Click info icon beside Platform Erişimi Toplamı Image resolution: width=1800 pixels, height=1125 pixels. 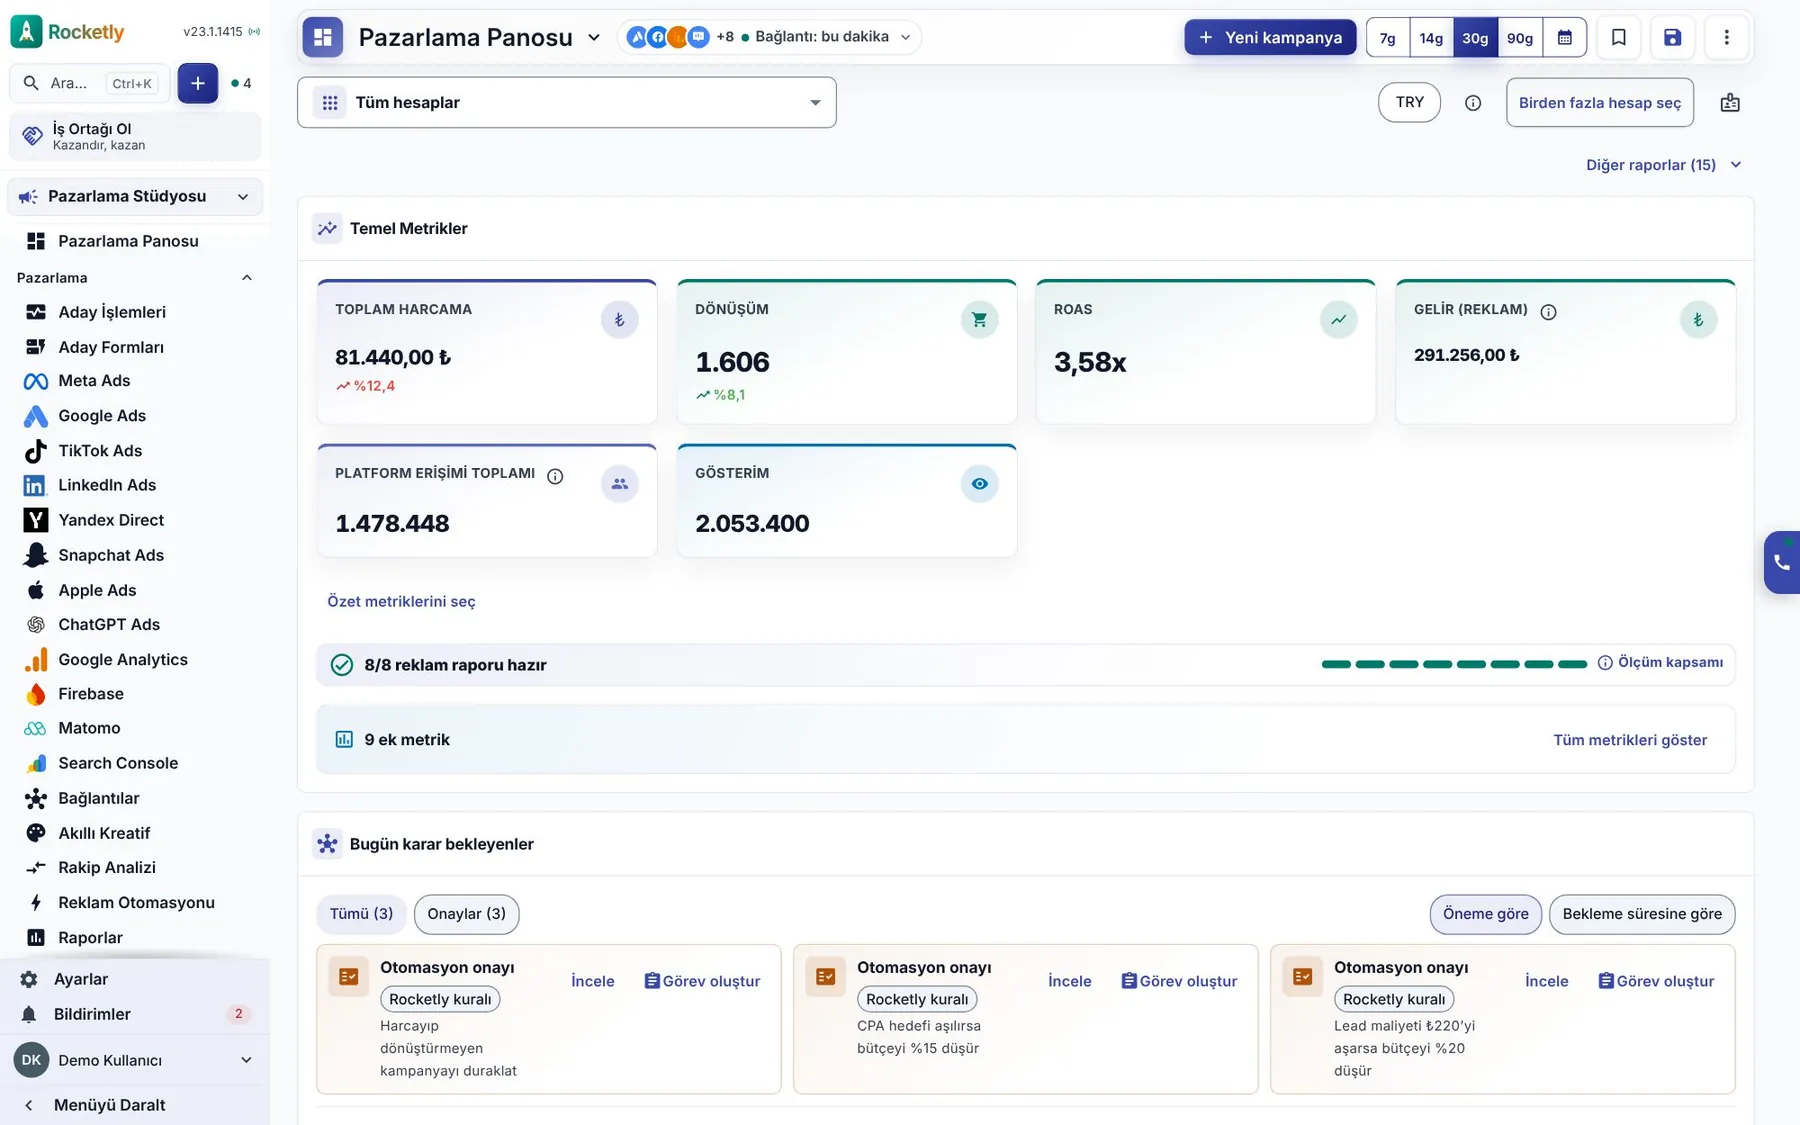(x=555, y=476)
